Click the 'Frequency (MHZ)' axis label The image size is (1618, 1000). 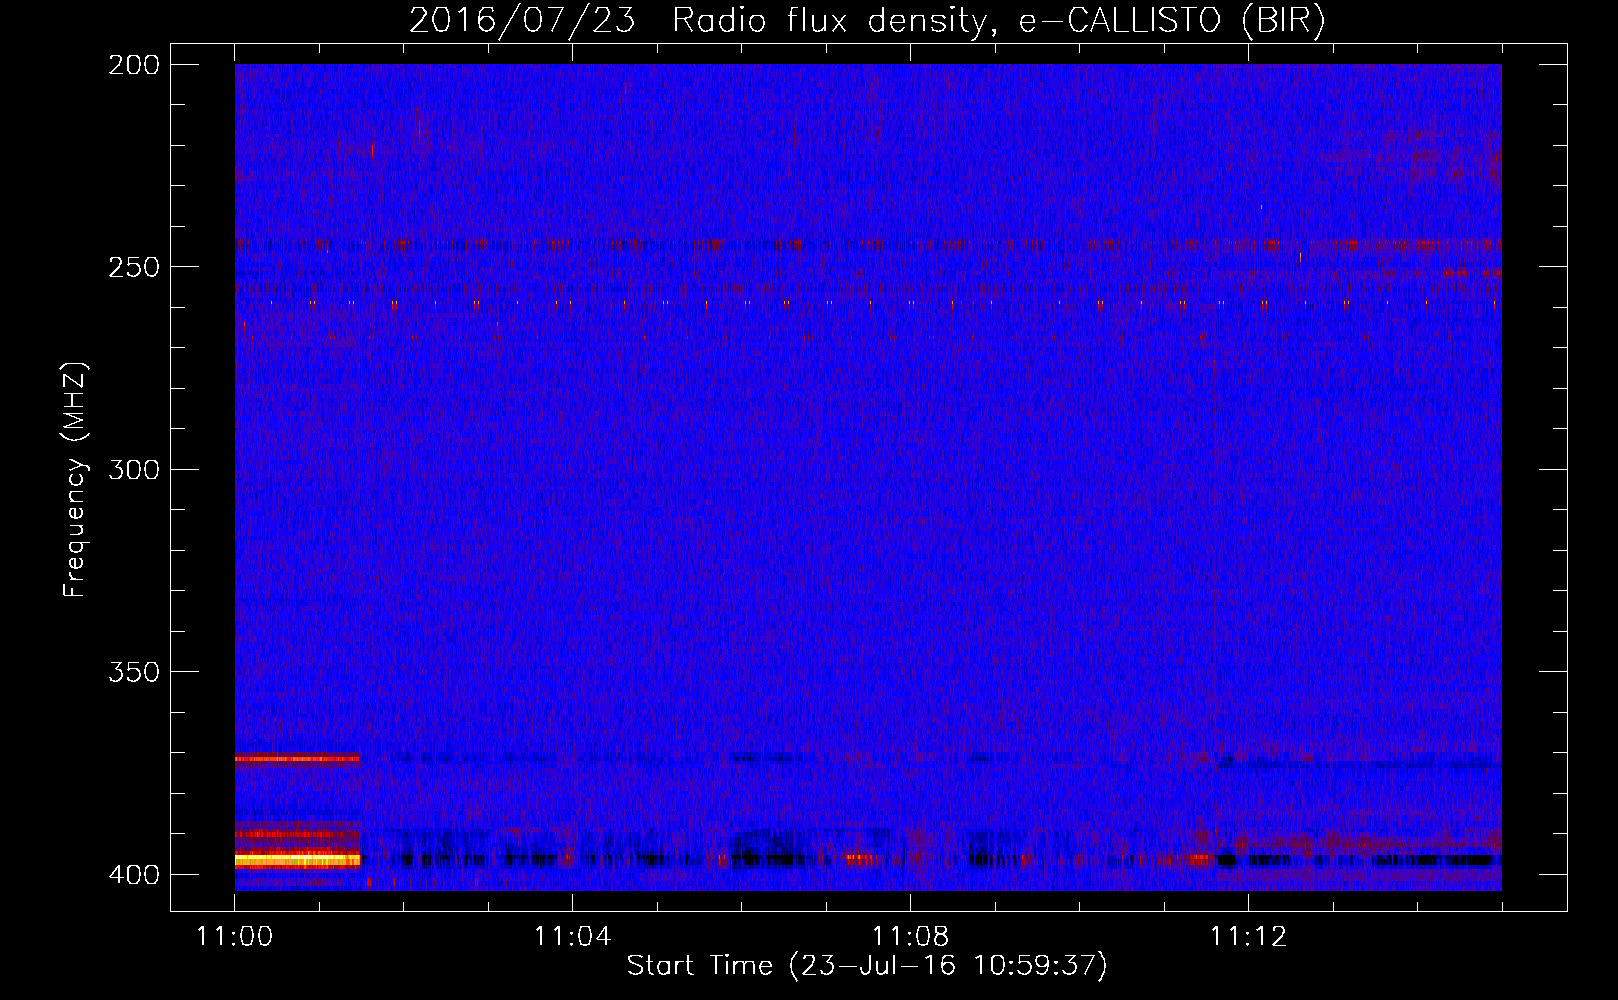tap(75, 479)
